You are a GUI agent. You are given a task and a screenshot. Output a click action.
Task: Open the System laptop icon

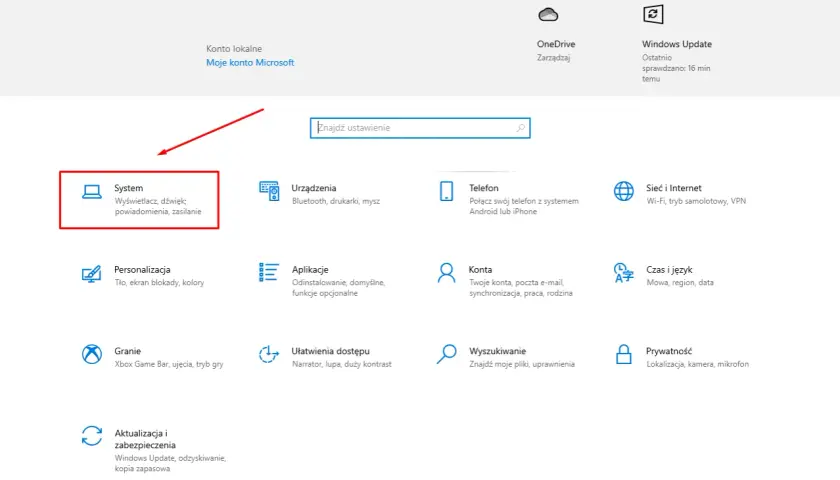(x=92, y=191)
